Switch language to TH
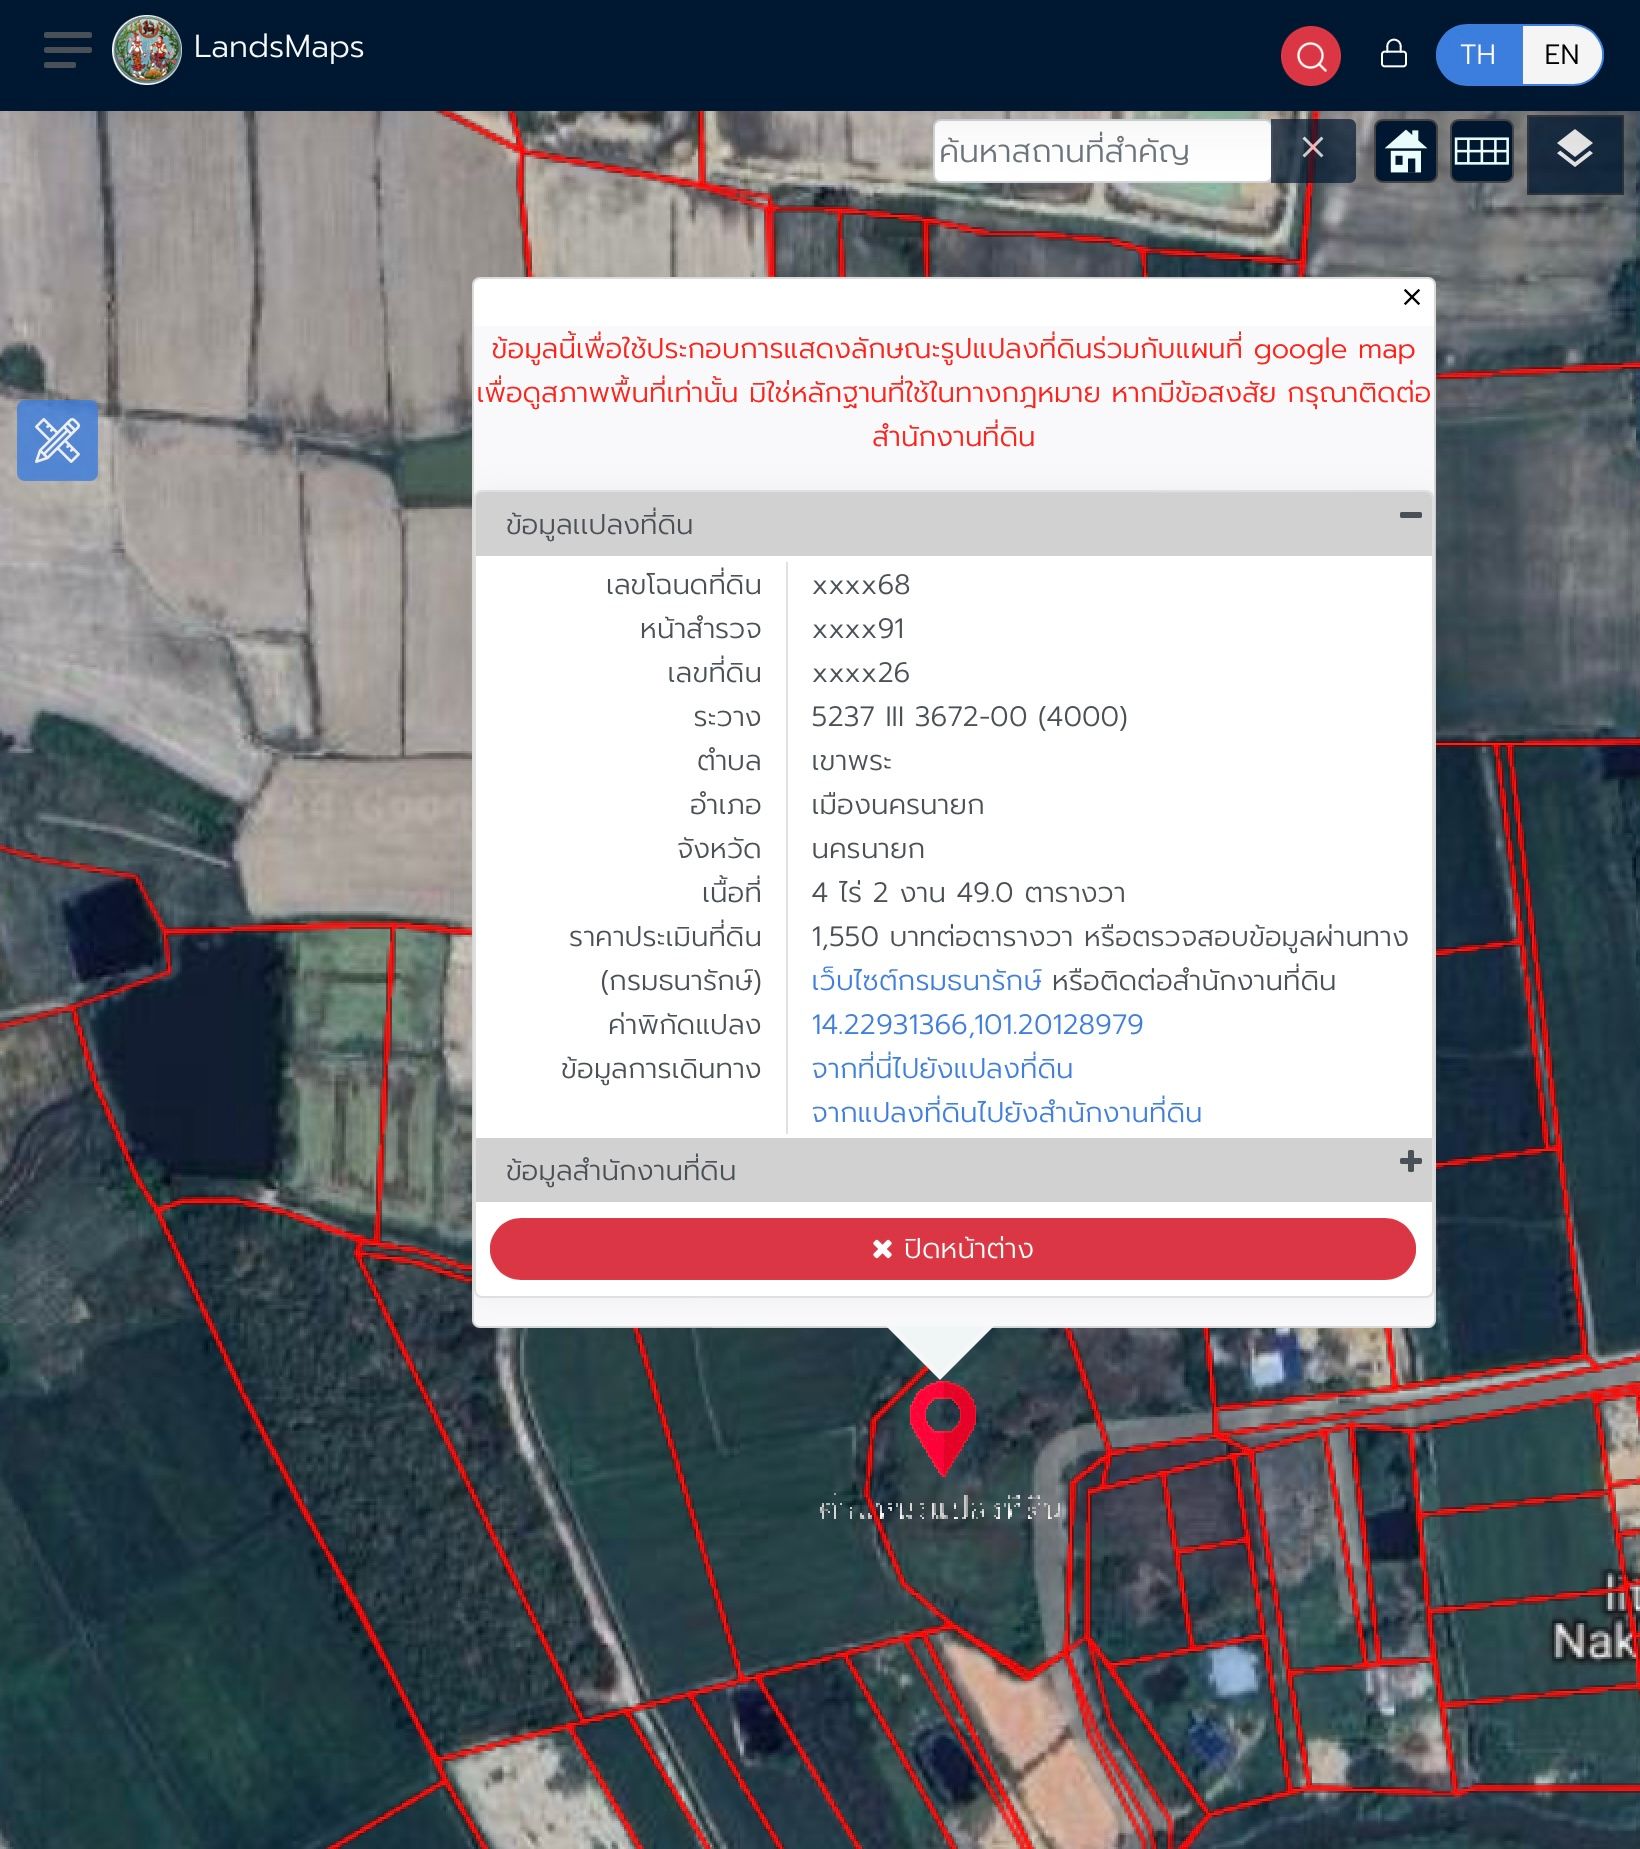The width and height of the screenshot is (1640, 1849). (x=1478, y=55)
